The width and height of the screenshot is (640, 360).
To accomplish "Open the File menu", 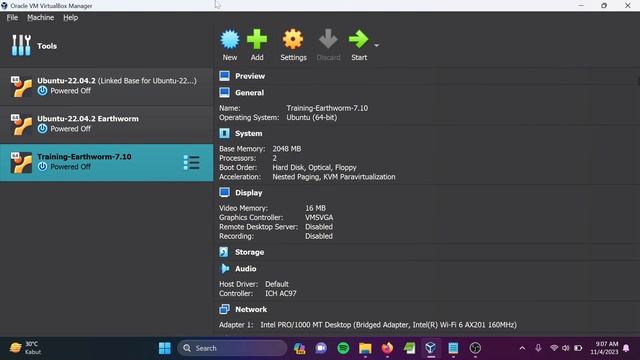I will pyautogui.click(x=12, y=18).
